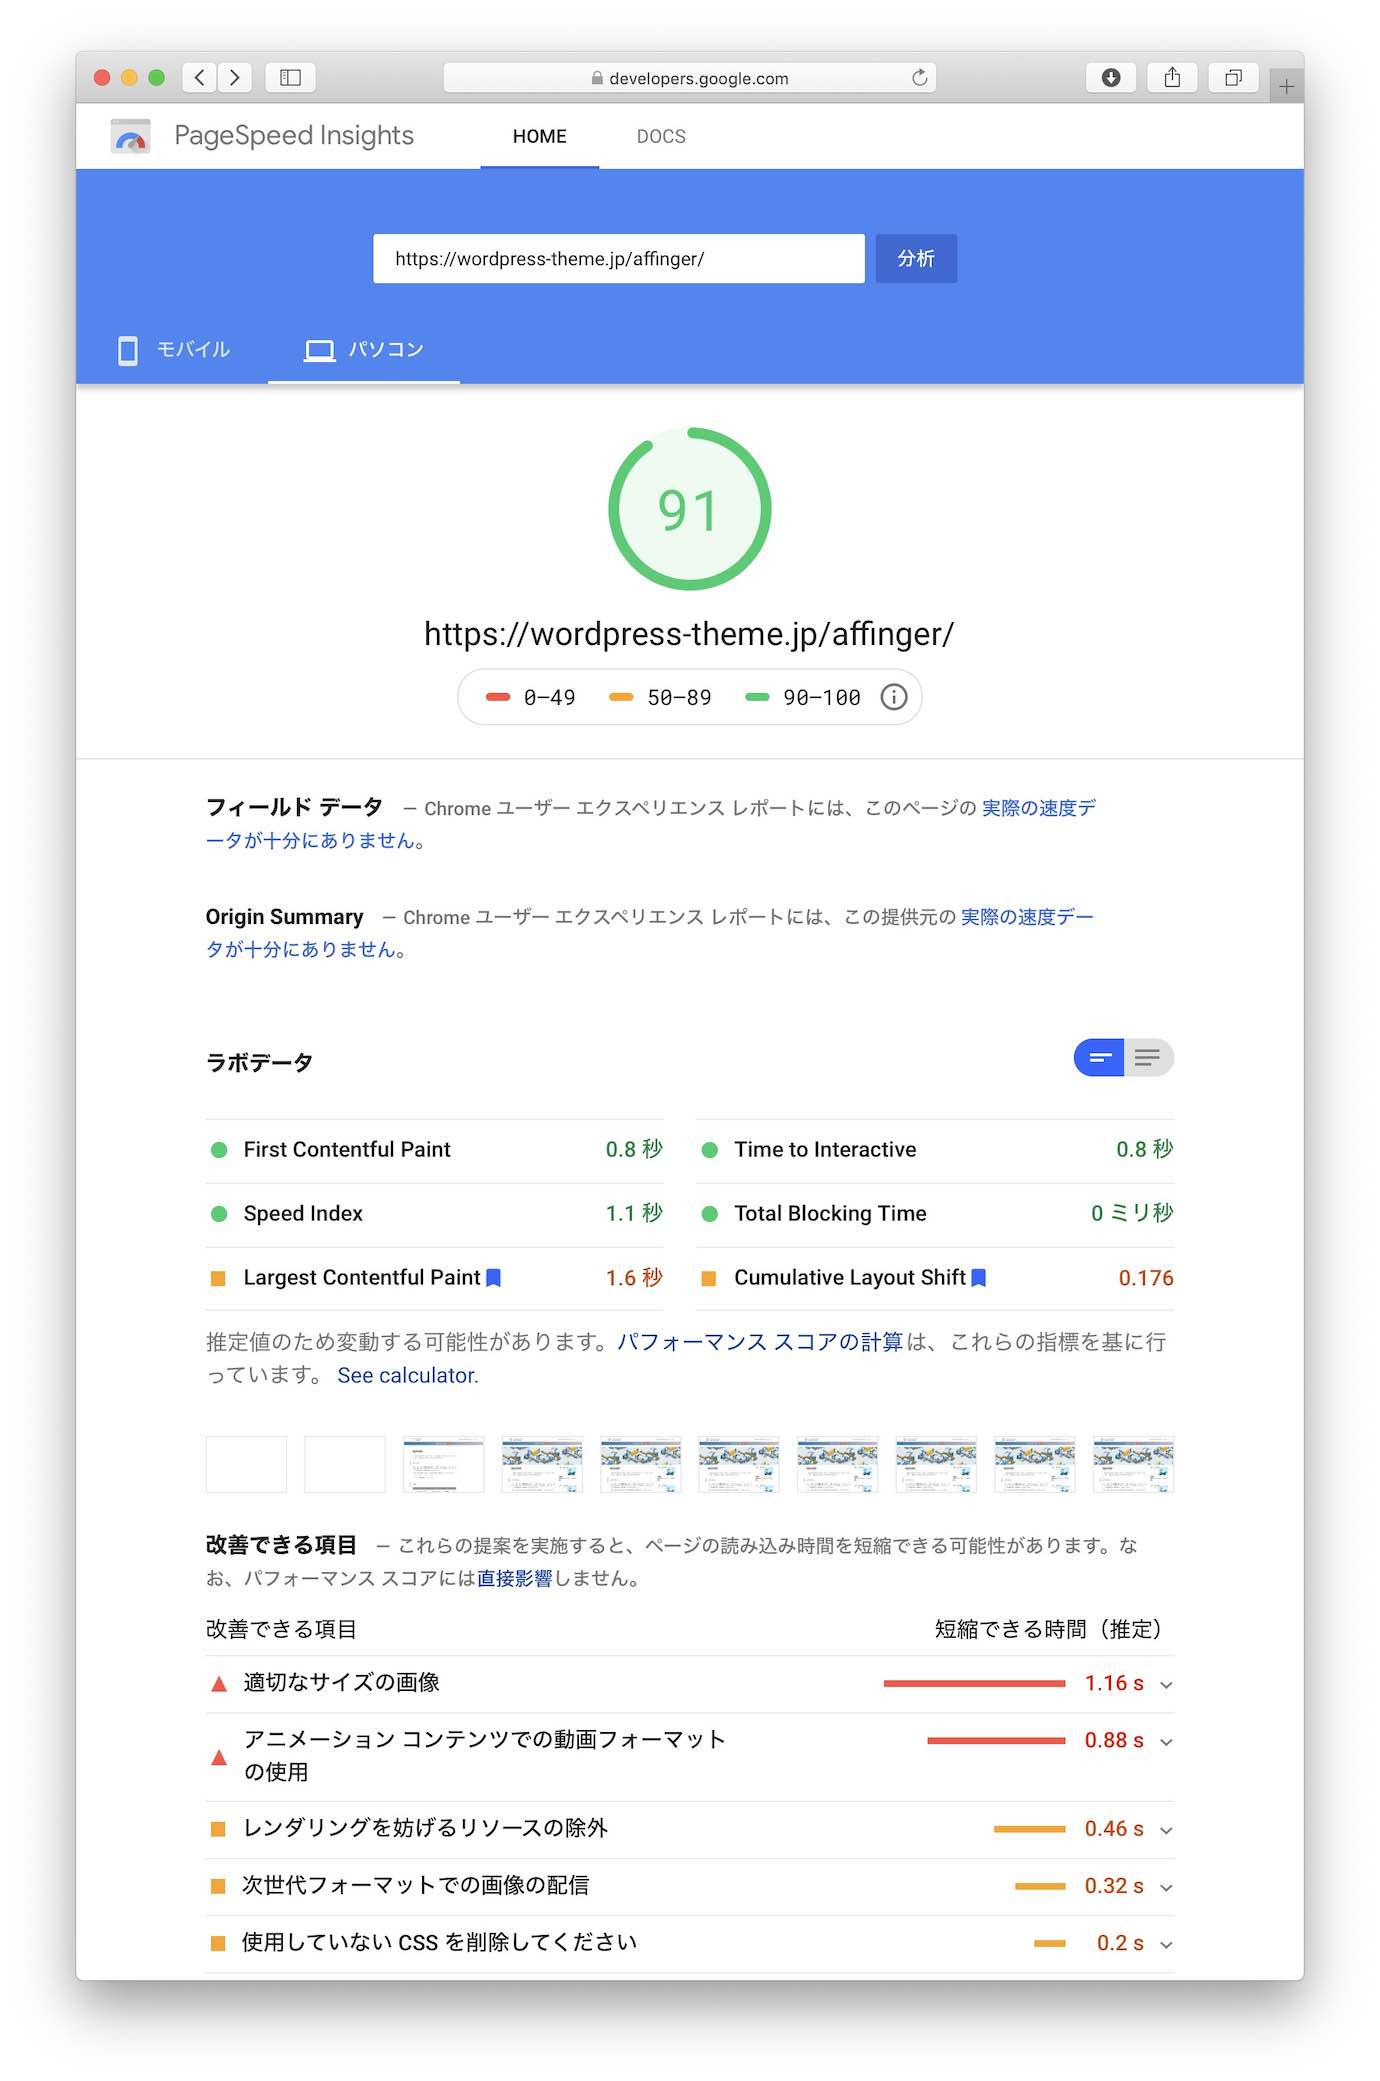The width and height of the screenshot is (1380, 2081).
Task: Click orange square icon for 次世代フォーマット row
Action: (218, 1886)
